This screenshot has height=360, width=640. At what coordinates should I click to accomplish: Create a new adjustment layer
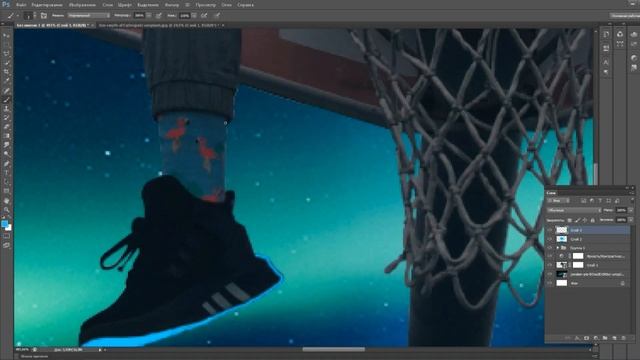tap(596, 338)
